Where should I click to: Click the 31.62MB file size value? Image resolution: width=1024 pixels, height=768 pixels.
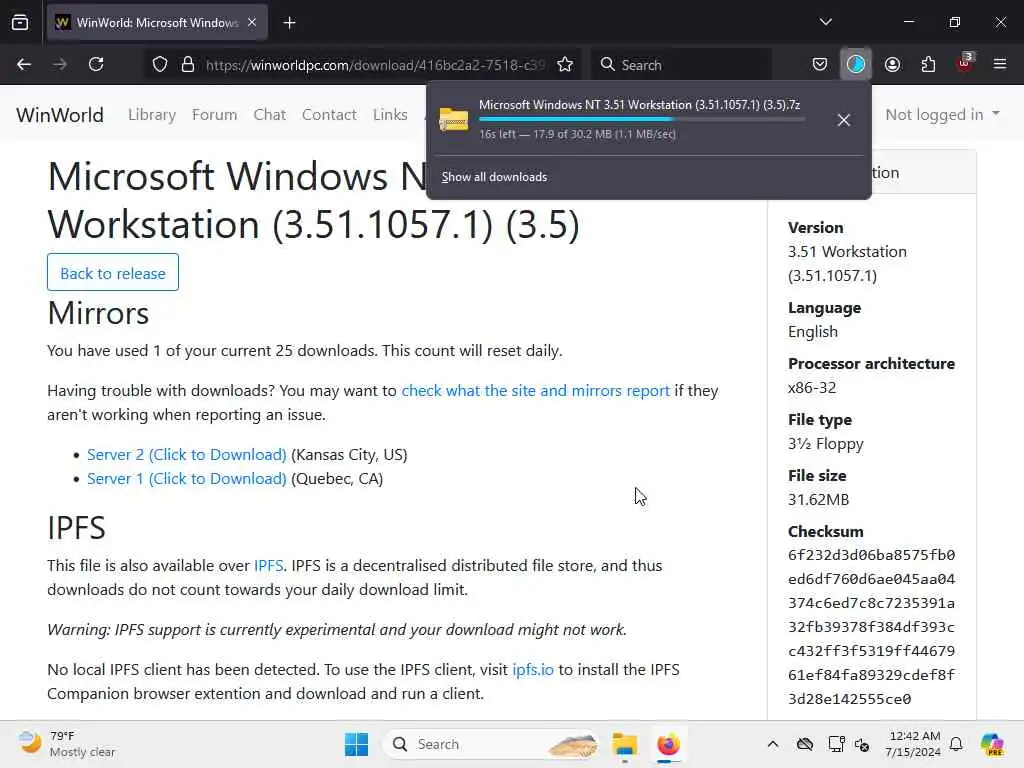coord(818,500)
